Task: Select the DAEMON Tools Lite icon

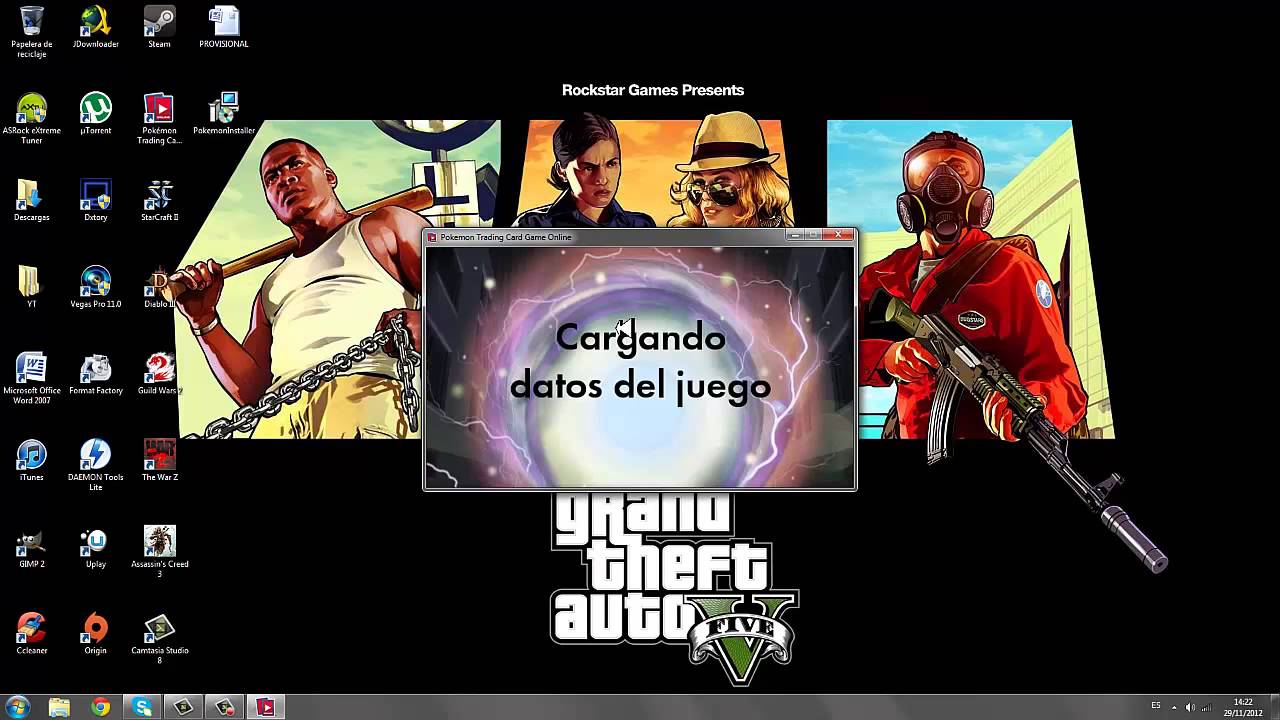Action: [x=96, y=465]
